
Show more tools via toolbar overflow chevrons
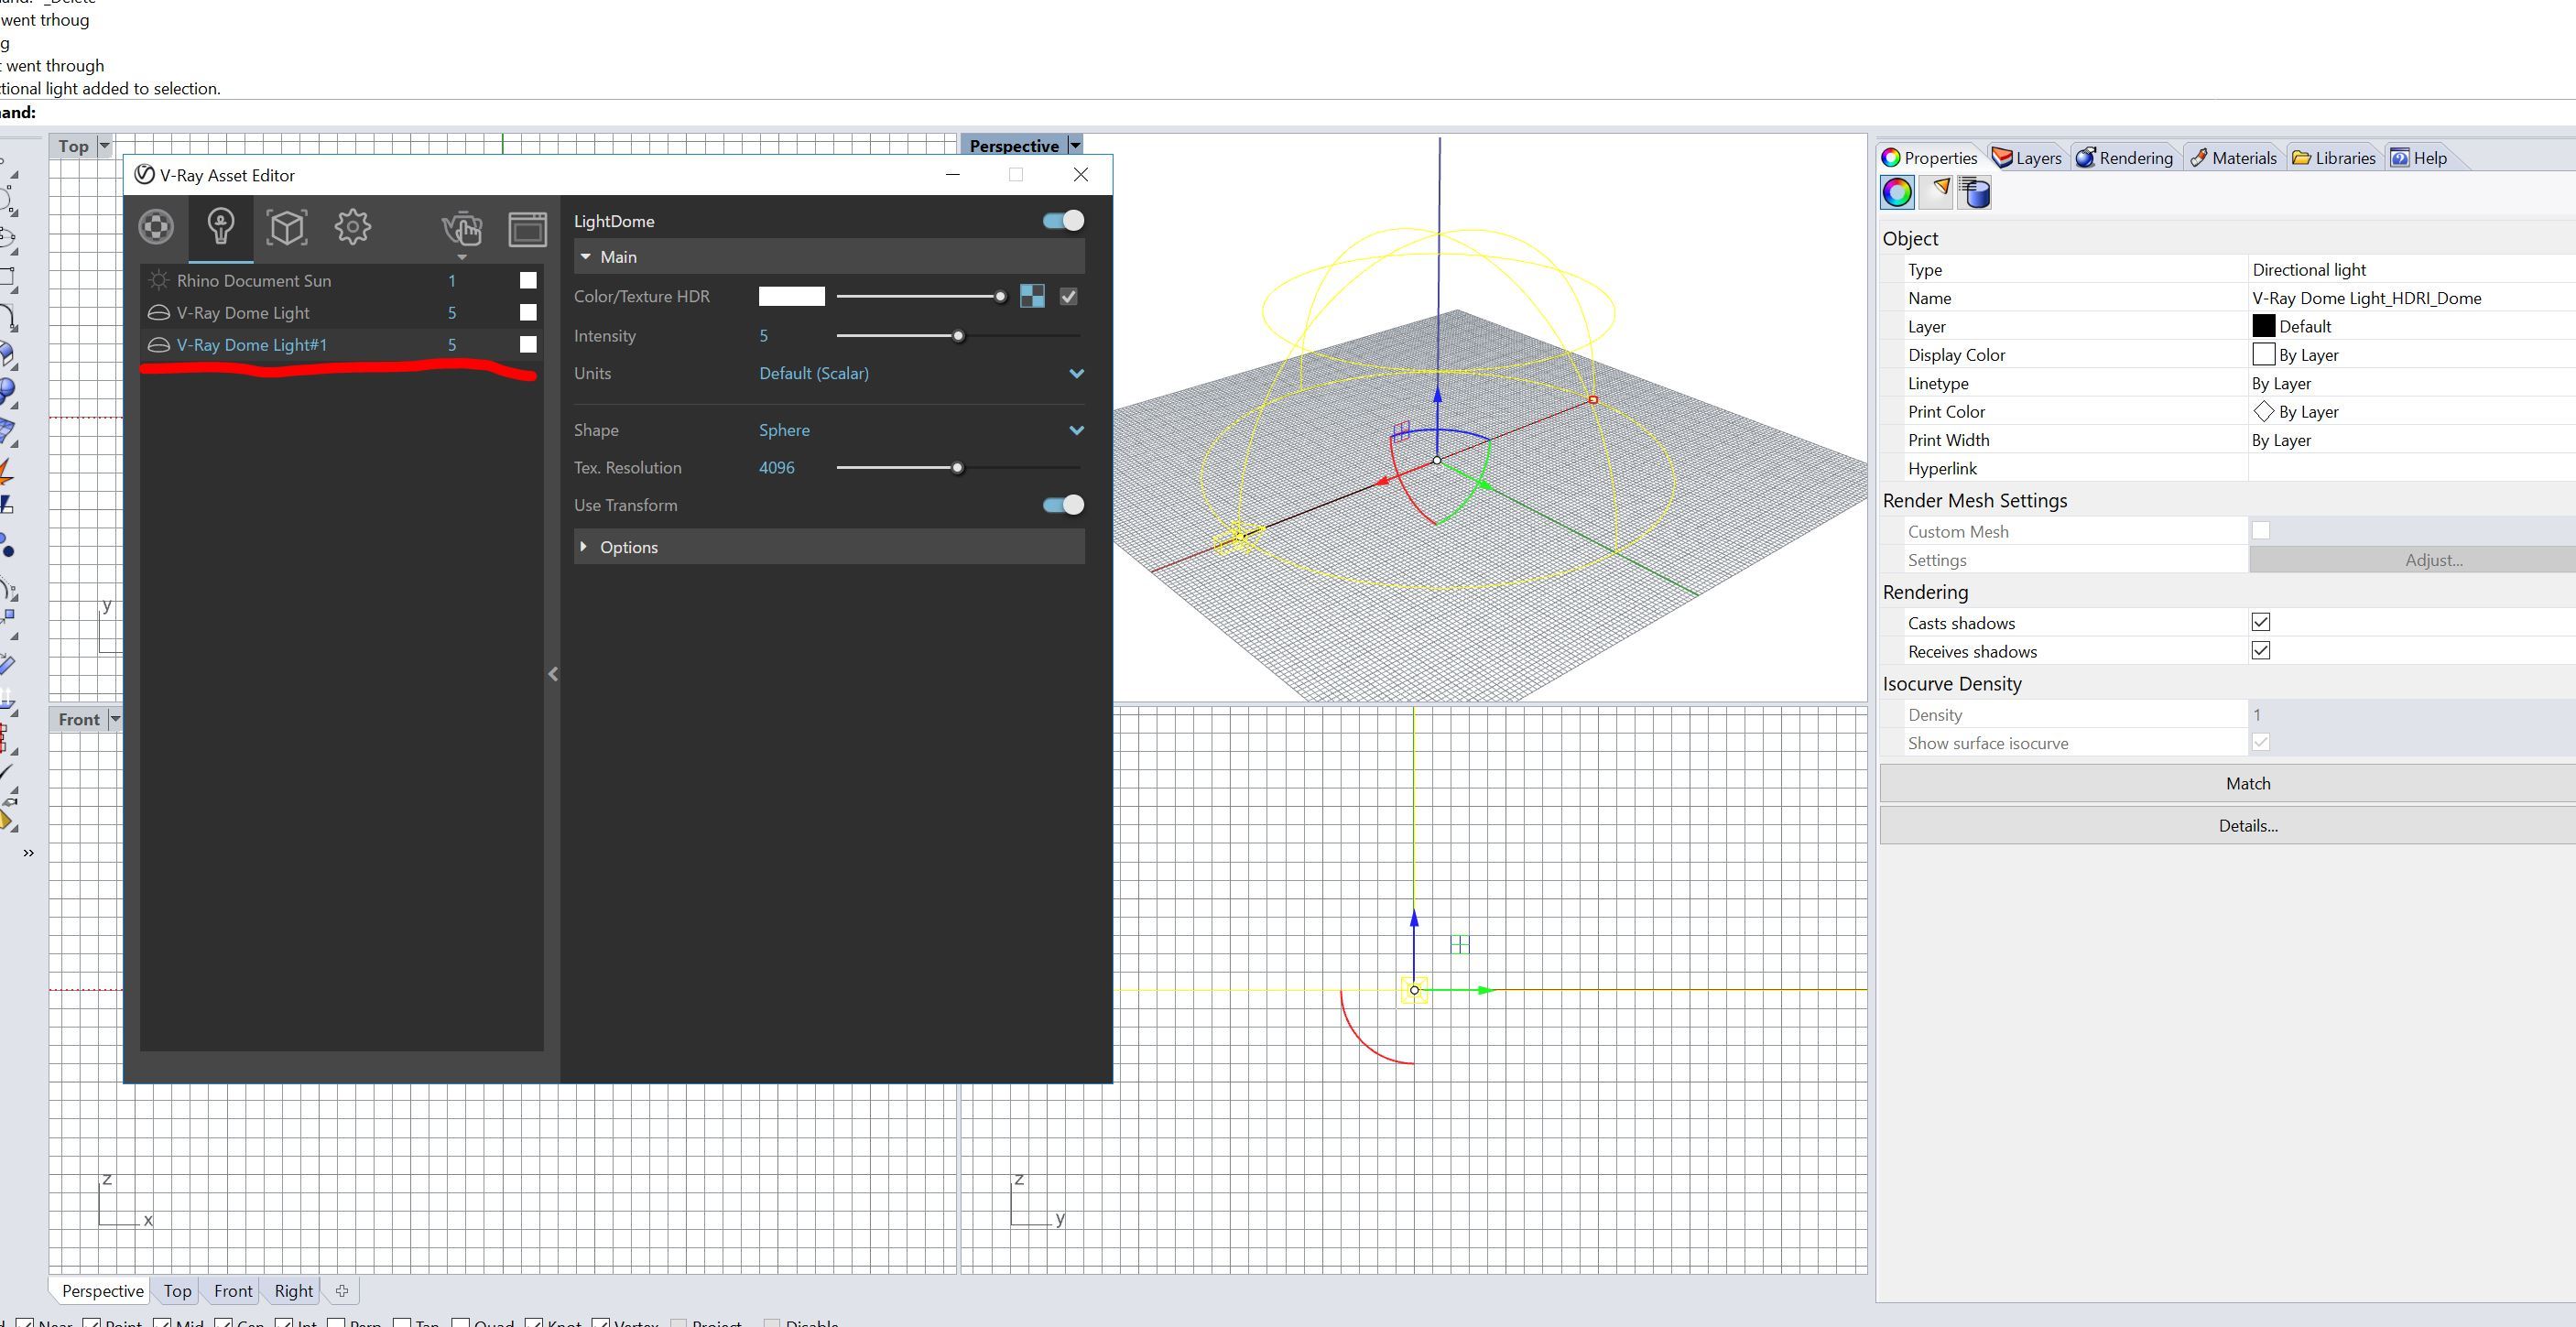(29, 853)
